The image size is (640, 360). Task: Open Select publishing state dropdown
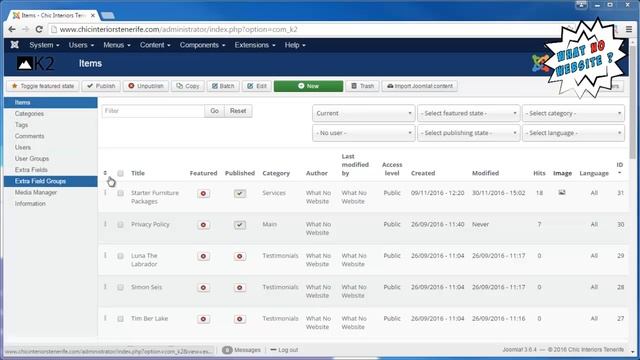click(469, 133)
